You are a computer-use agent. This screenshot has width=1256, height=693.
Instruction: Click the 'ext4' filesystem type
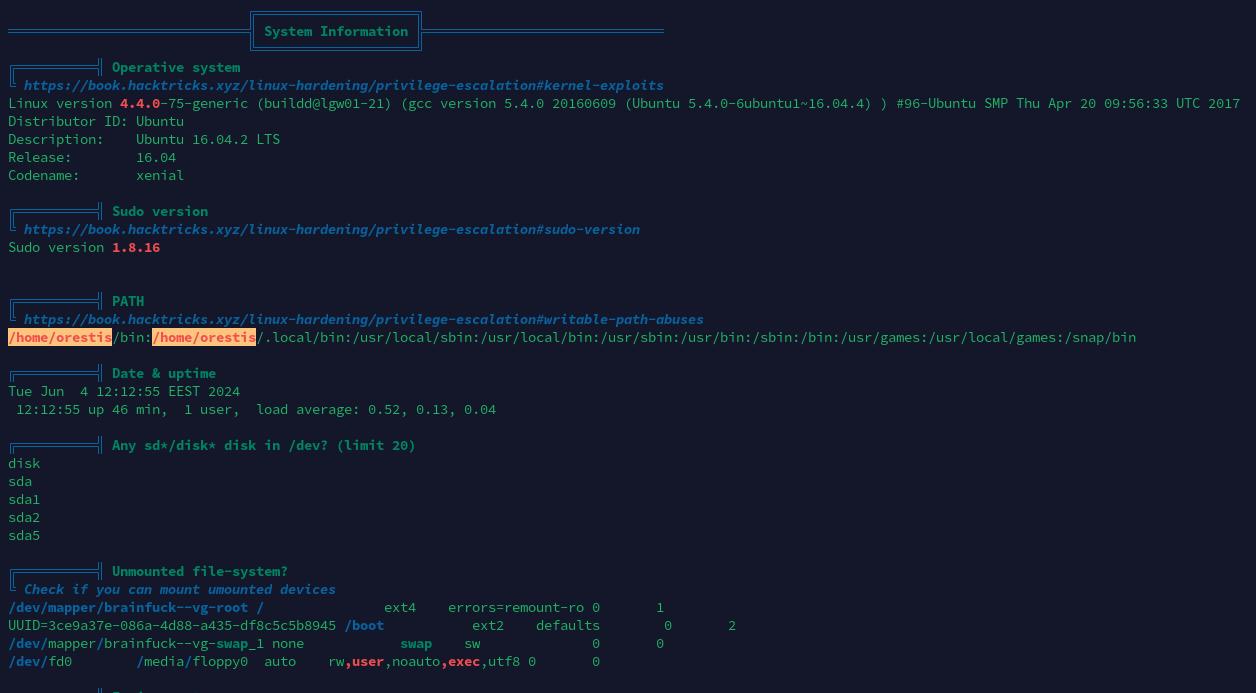400,607
